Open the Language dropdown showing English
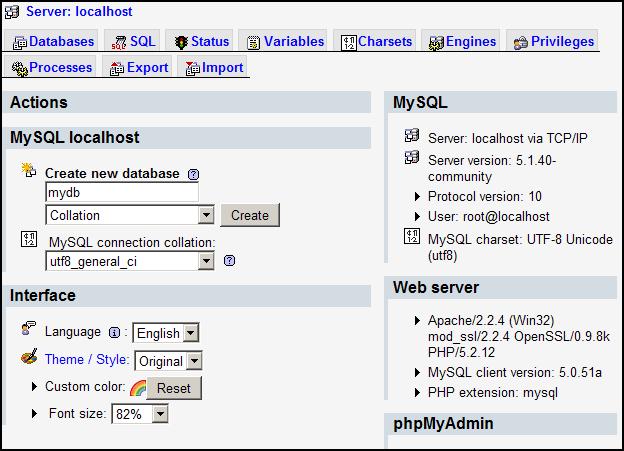Viewport: 624px width, 451px height. [x=166, y=333]
